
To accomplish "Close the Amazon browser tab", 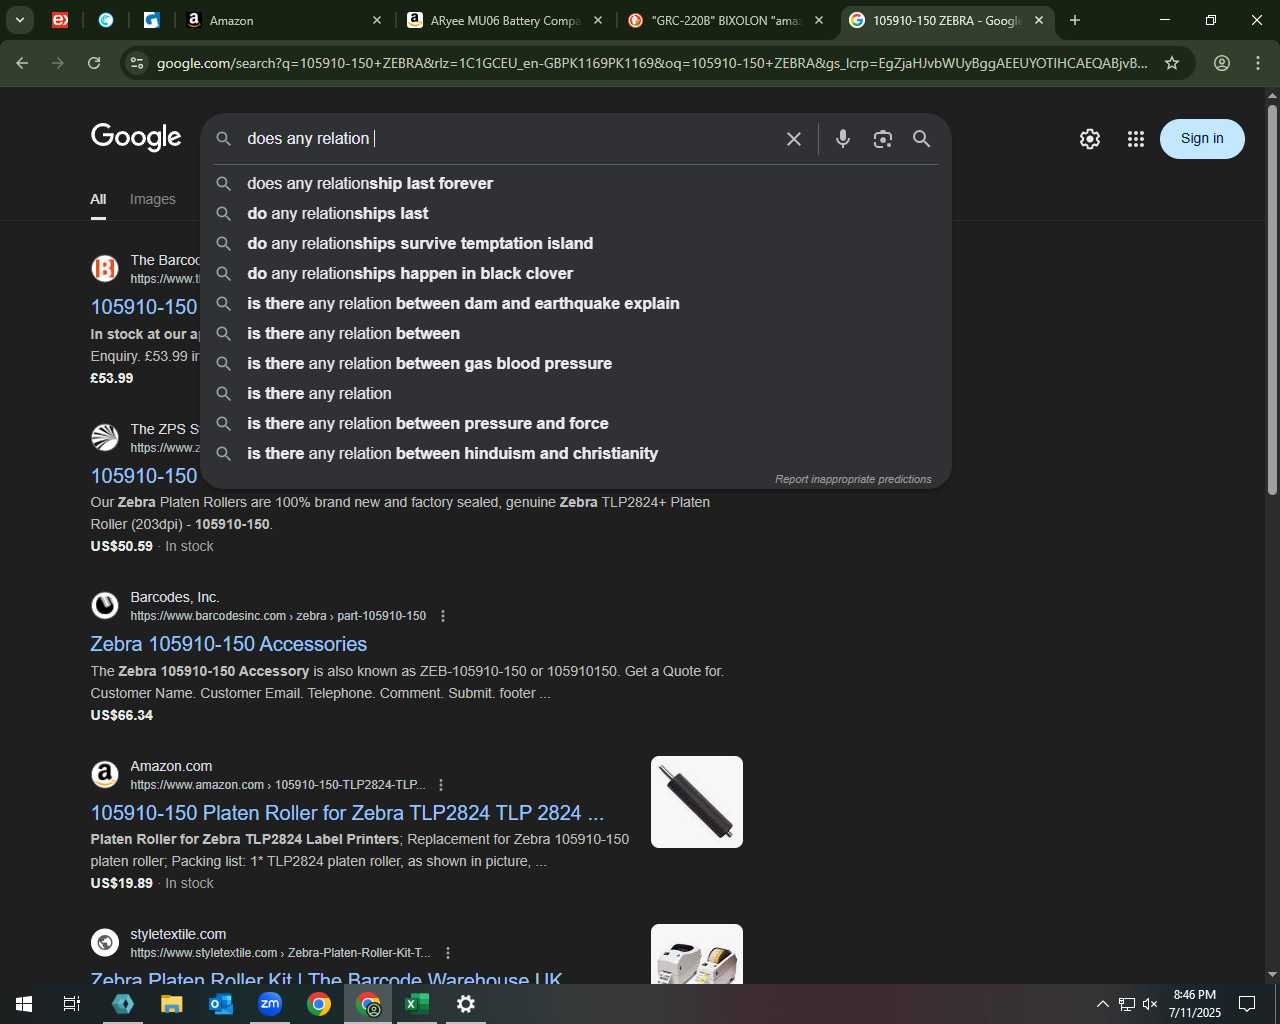I will (x=377, y=20).
